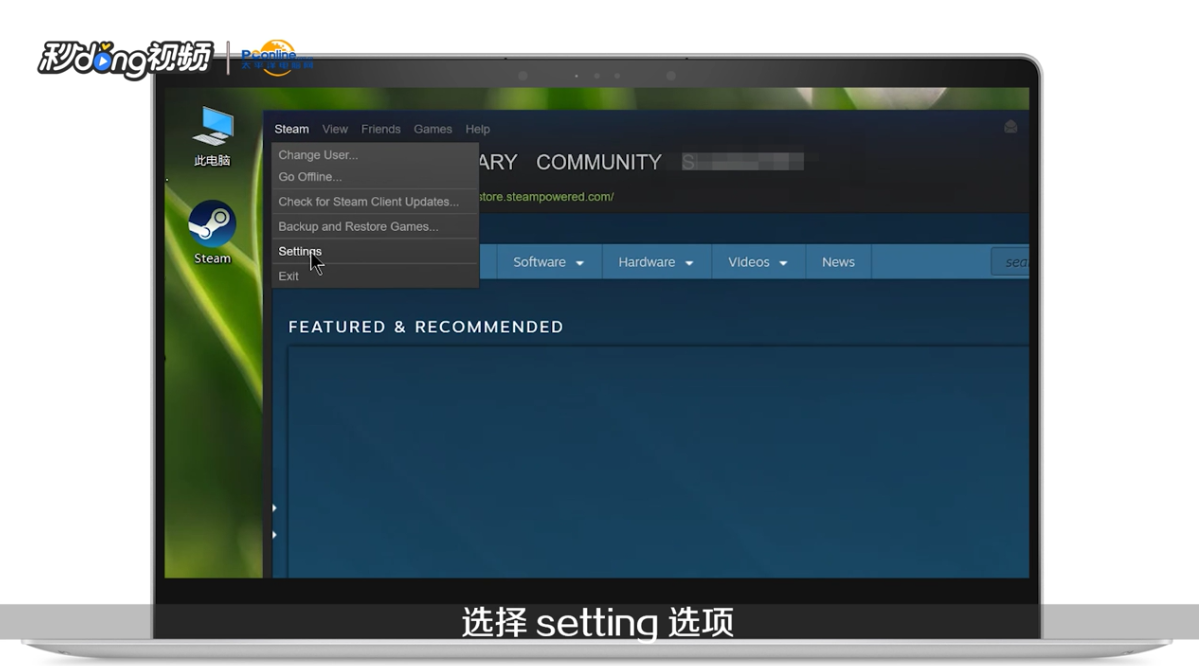
Task: Select Go Offline in the Steam menu
Action: pos(309,176)
